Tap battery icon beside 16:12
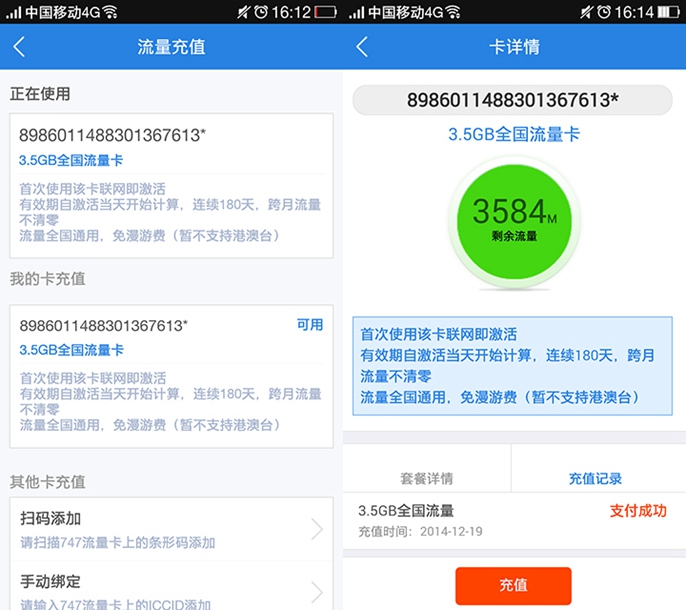The width and height of the screenshot is (686, 610). click(325, 12)
